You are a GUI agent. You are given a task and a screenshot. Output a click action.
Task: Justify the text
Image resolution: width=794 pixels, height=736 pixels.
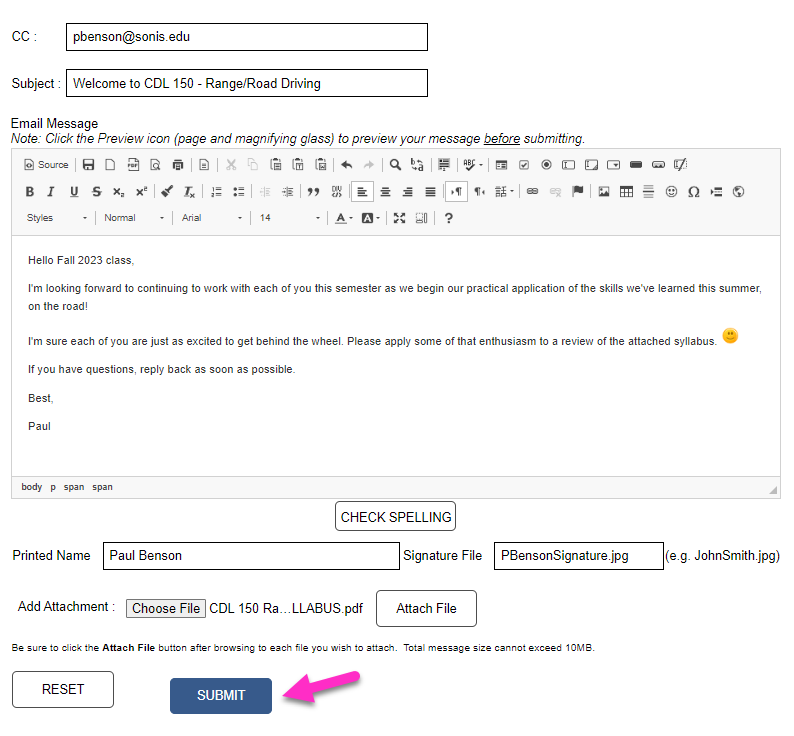coord(430,191)
